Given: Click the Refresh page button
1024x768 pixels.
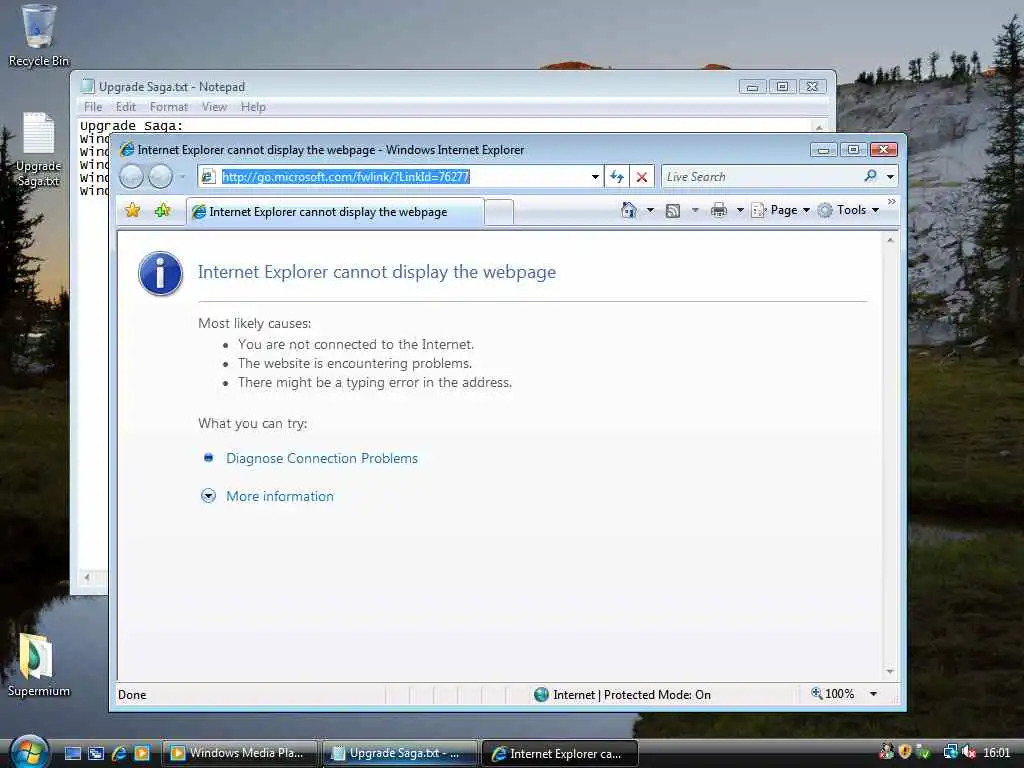Looking at the screenshot, I should 617,176.
